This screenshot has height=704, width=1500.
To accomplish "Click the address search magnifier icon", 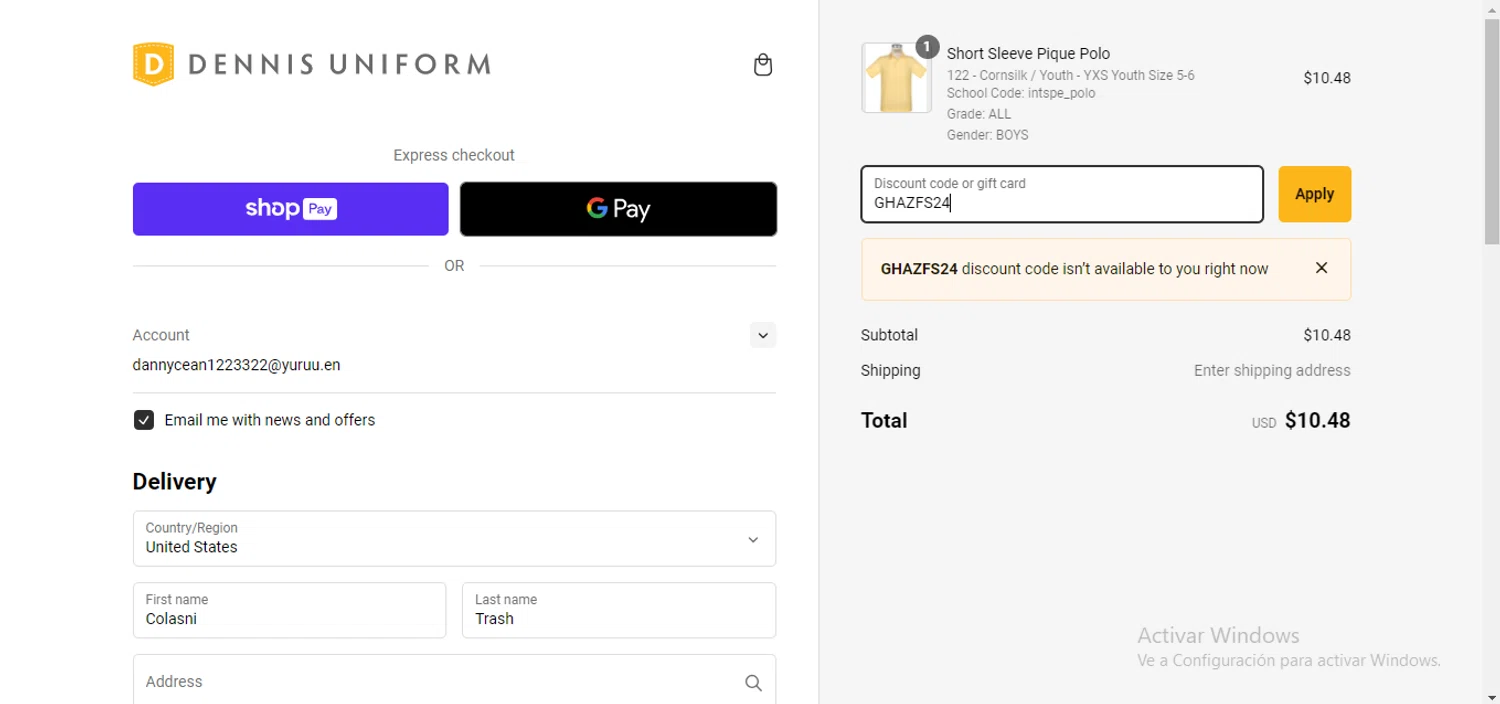I will (753, 683).
